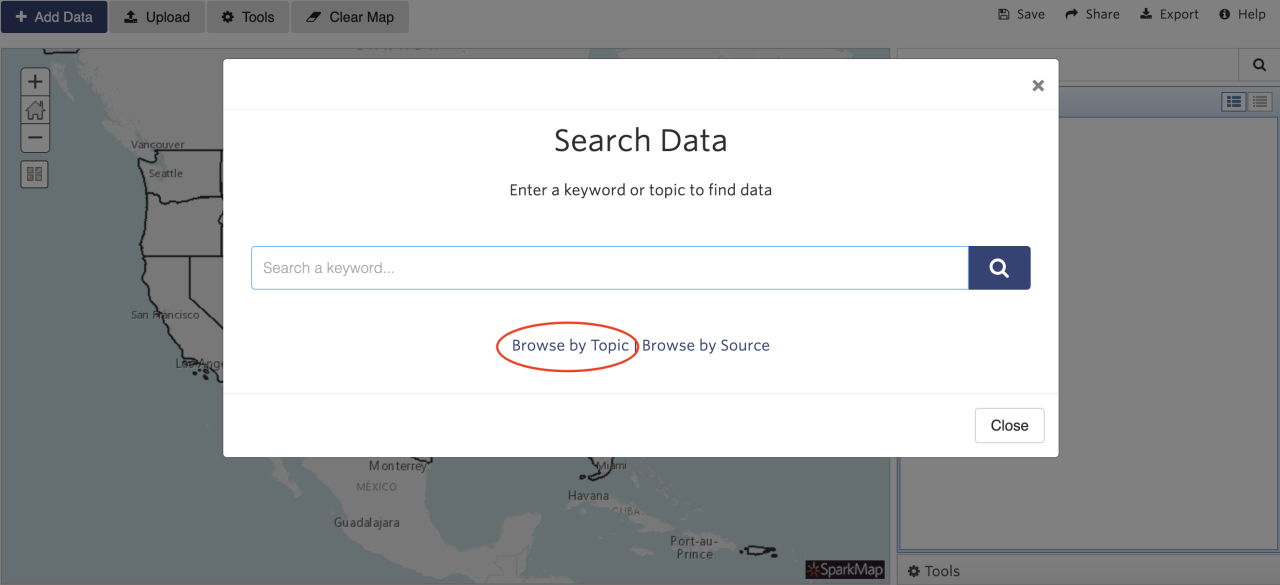1280x585 pixels.
Task: Open the search panel via the magnifier icon
Action: pyautogui.click(x=1258, y=64)
